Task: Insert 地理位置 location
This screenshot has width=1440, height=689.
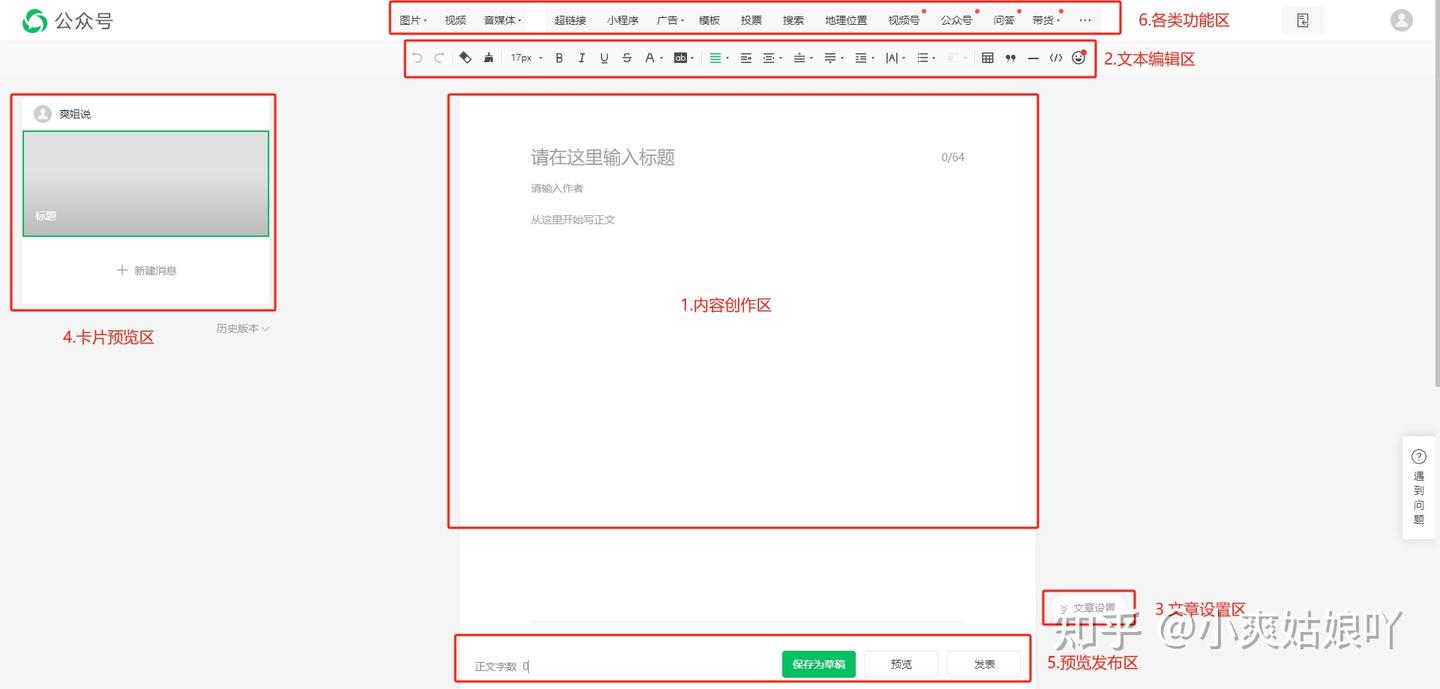Action: tap(846, 20)
